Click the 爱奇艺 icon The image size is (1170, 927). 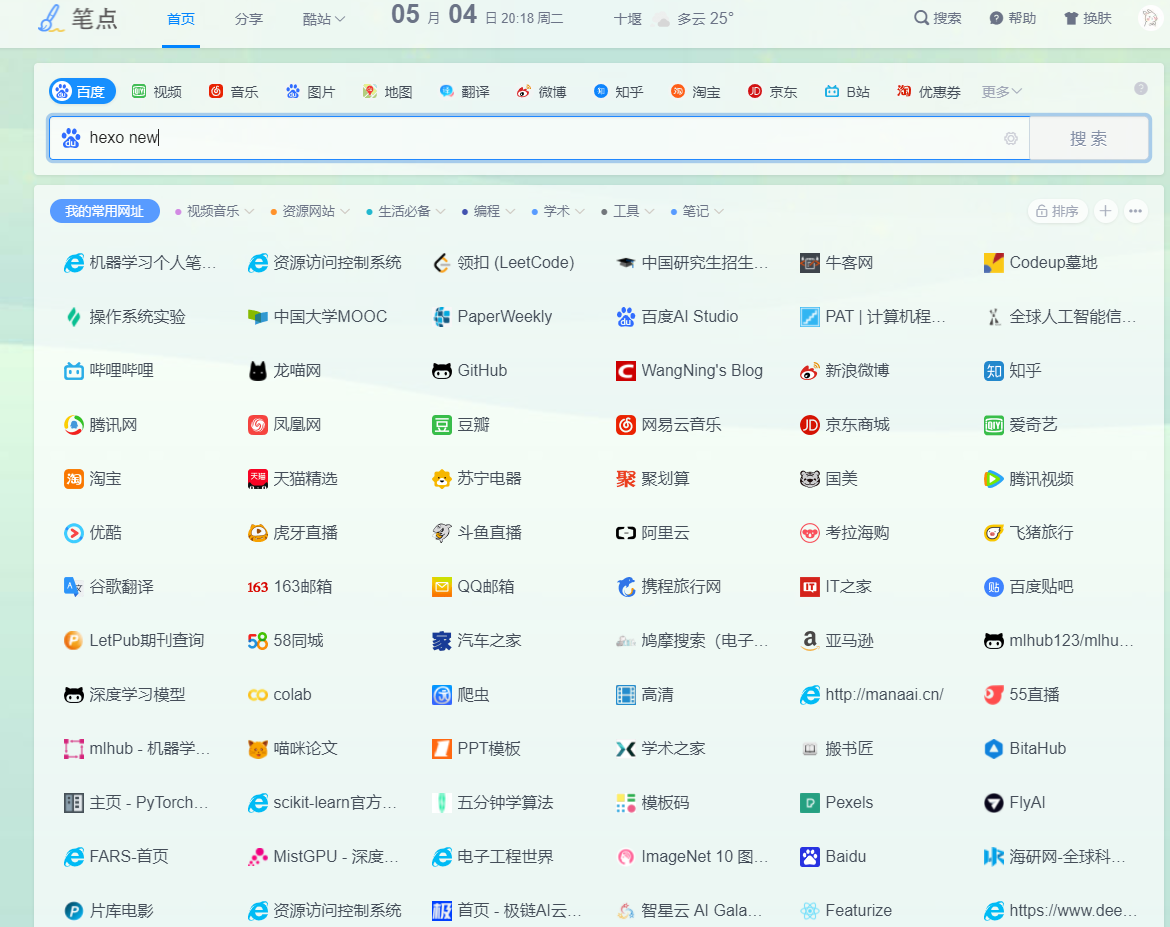pyautogui.click(x=993, y=425)
